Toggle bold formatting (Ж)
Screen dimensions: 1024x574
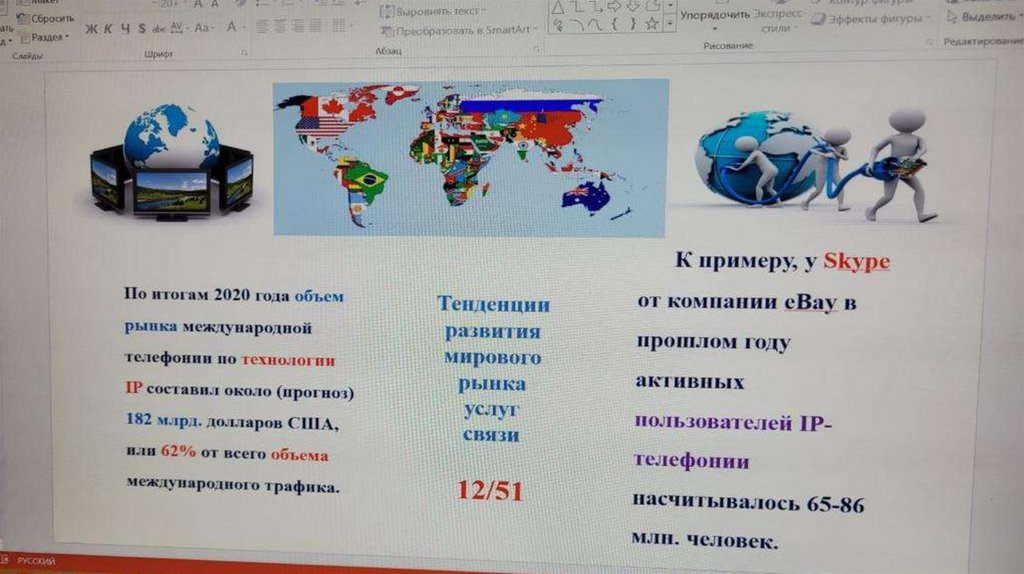click(x=91, y=29)
